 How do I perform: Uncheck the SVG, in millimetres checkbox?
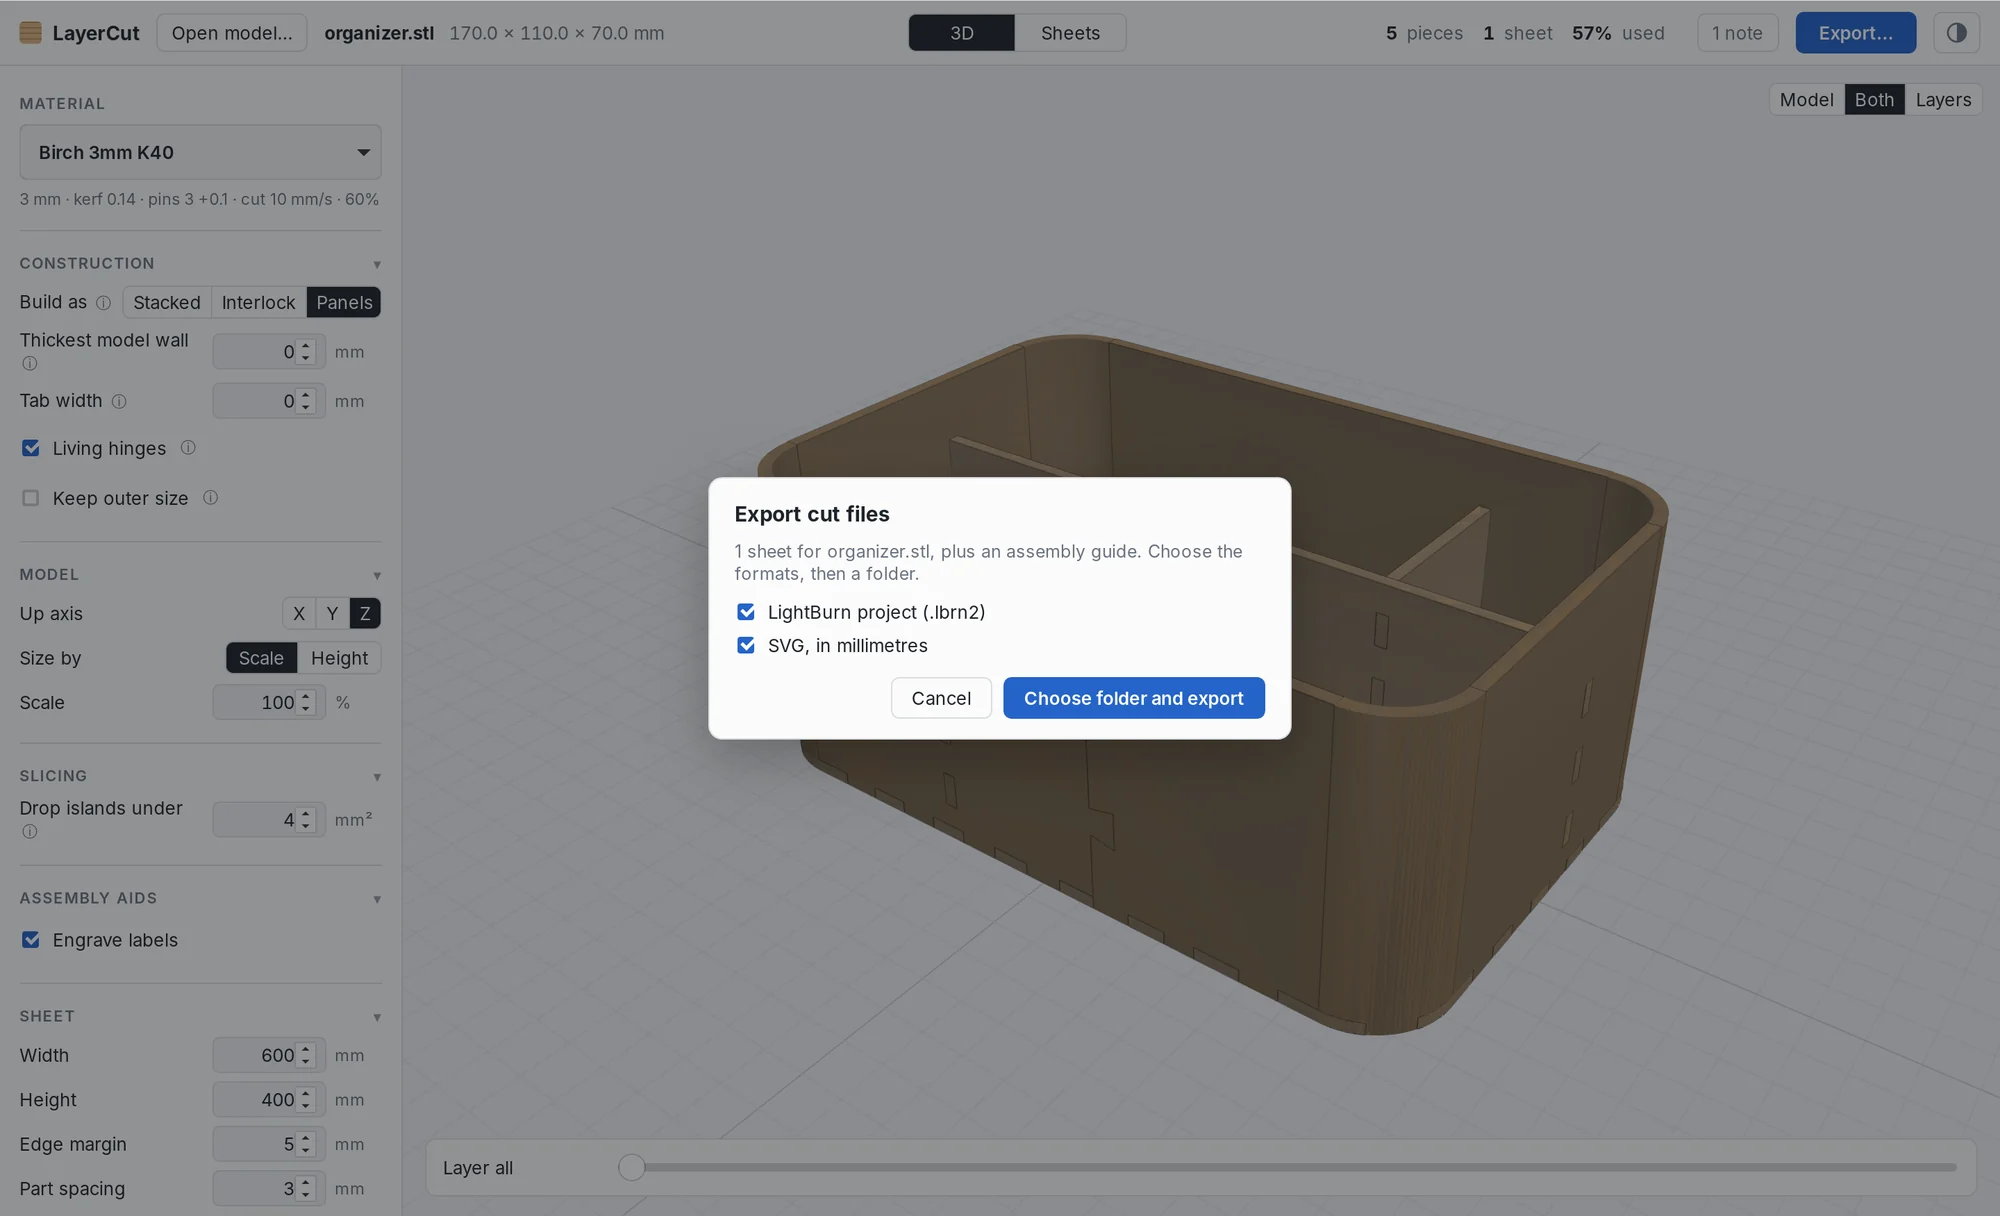point(746,646)
